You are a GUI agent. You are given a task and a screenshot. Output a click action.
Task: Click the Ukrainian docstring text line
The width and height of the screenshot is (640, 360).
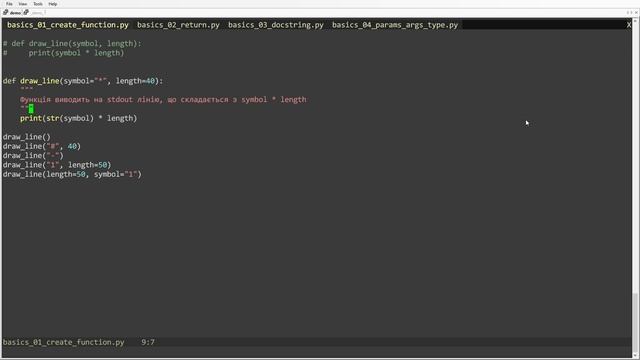pyautogui.click(x=163, y=100)
